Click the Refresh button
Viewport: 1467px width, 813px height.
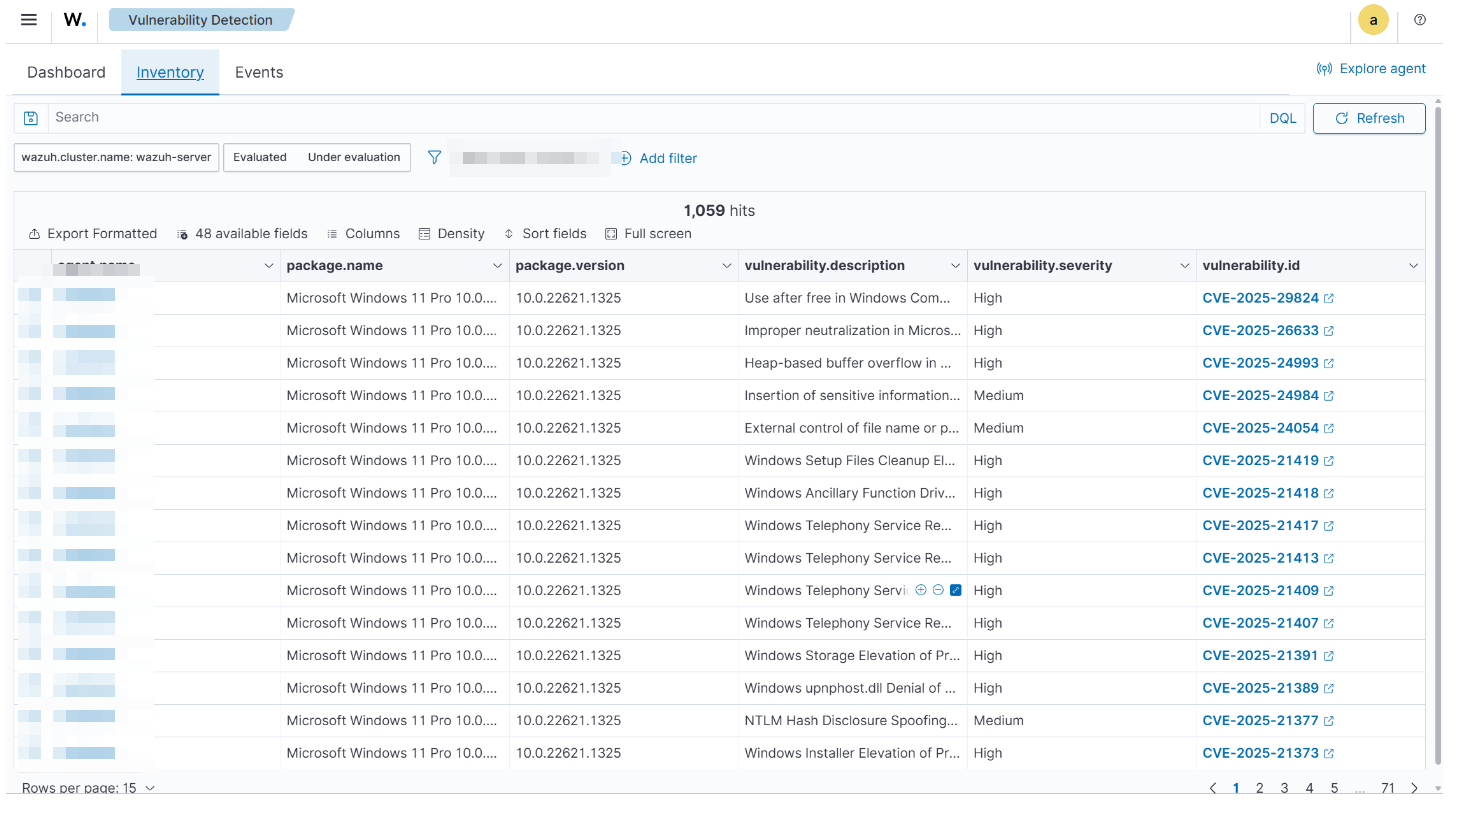[x=1369, y=118]
